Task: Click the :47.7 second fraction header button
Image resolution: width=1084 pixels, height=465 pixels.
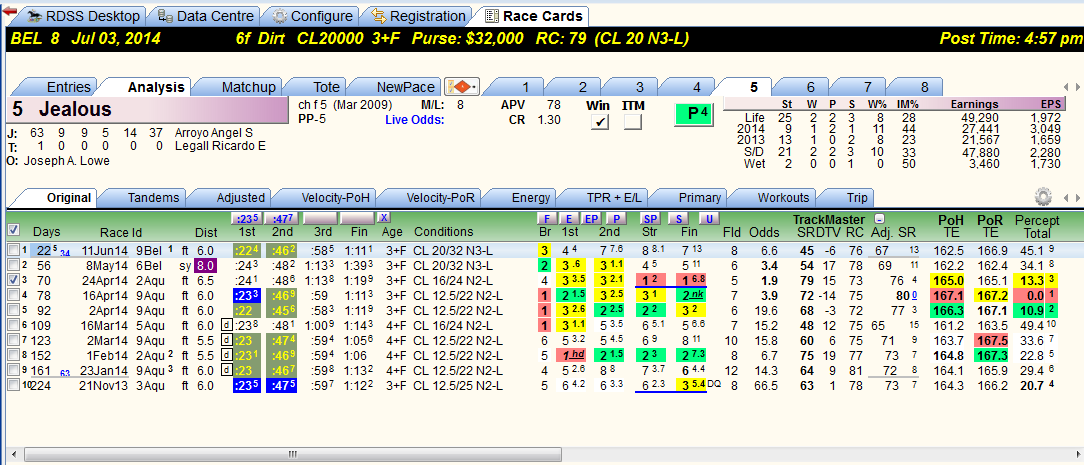Action: [x=280, y=218]
